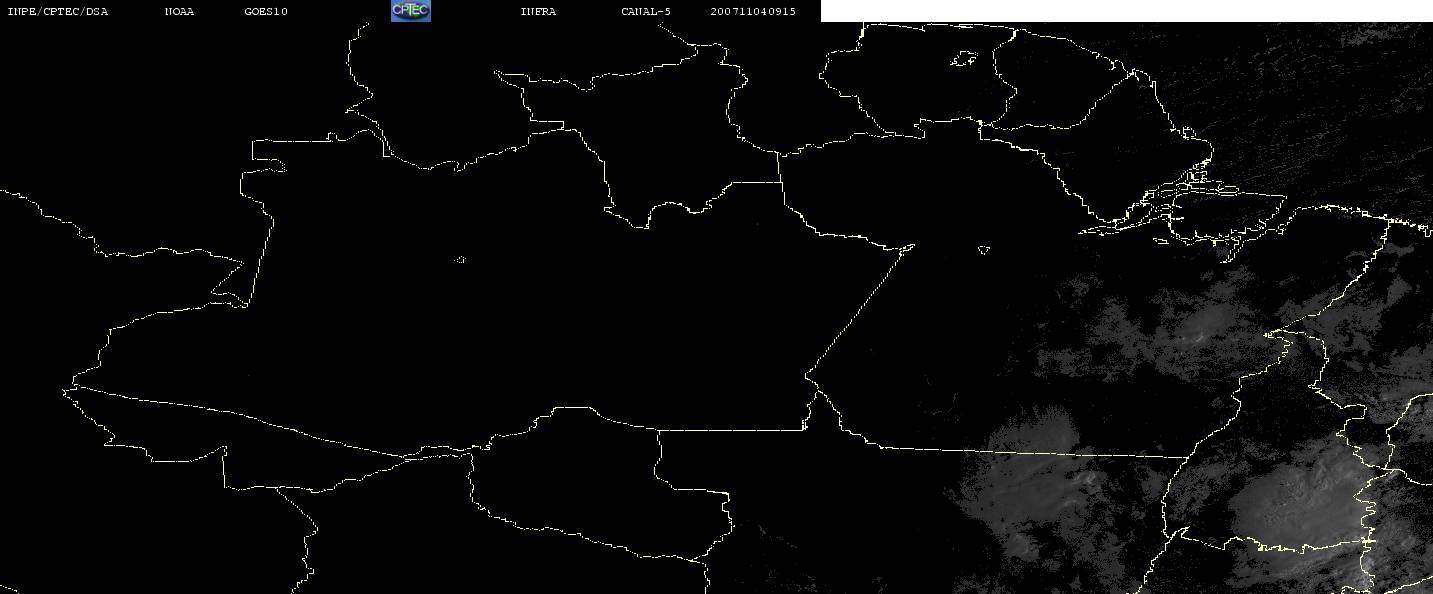Click the INPE/CPTEC/DSA header text
1433x594 pixels.
58,12
